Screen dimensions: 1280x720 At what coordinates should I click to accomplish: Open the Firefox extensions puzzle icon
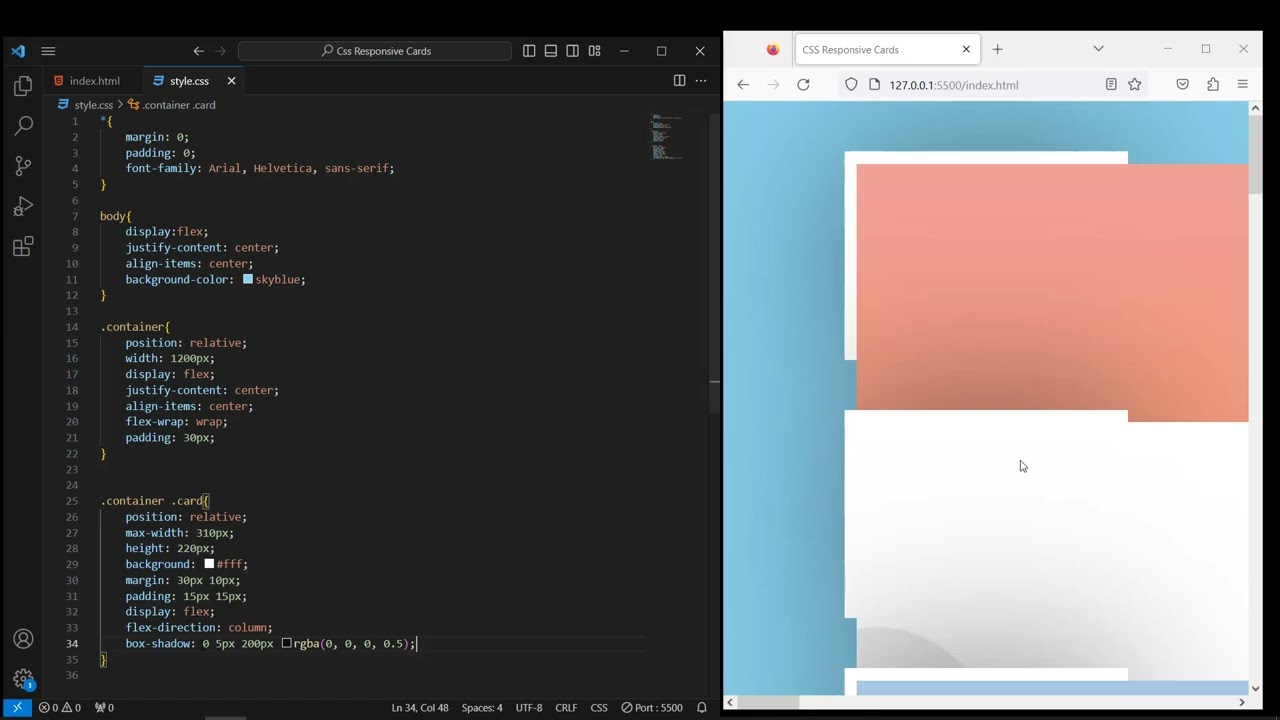tap(1213, 85)
